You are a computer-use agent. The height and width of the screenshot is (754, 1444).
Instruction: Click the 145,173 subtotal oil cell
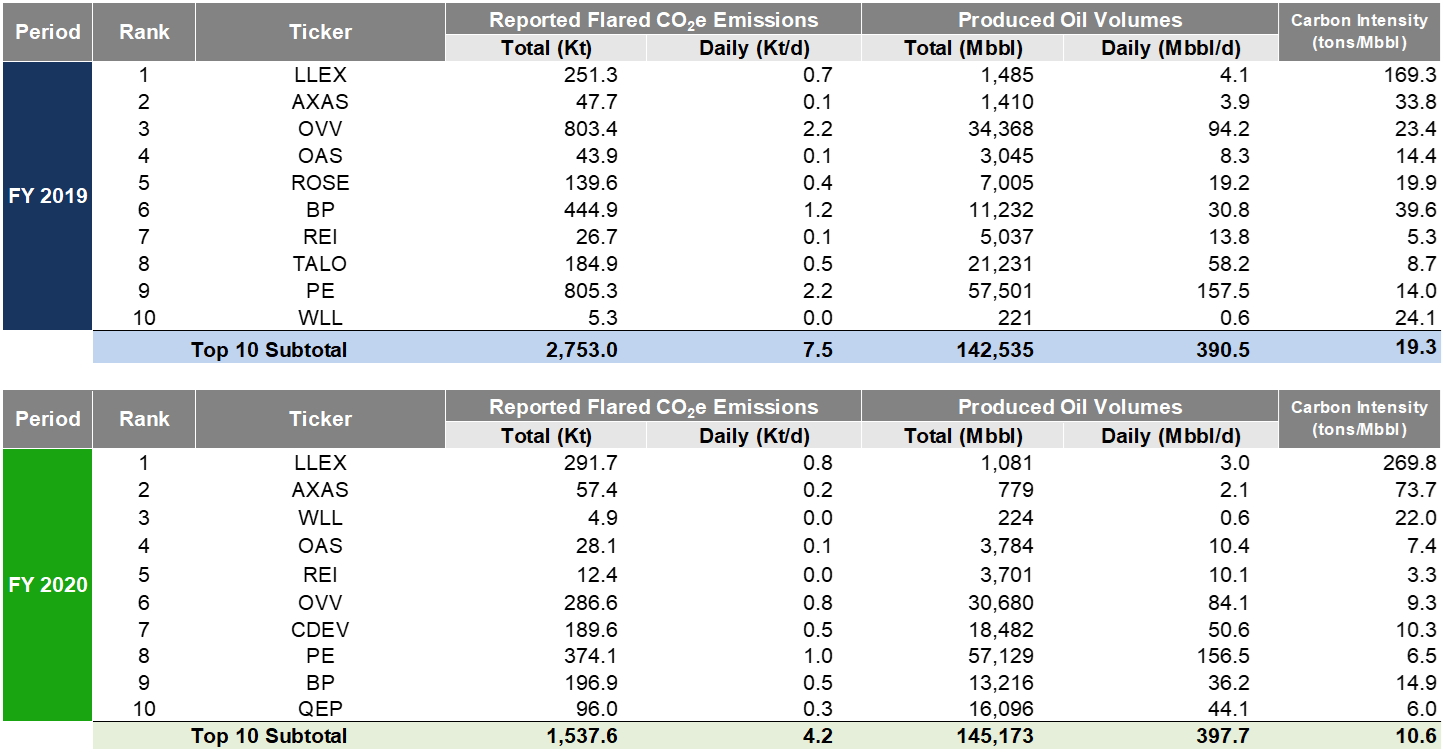(996, 736)
